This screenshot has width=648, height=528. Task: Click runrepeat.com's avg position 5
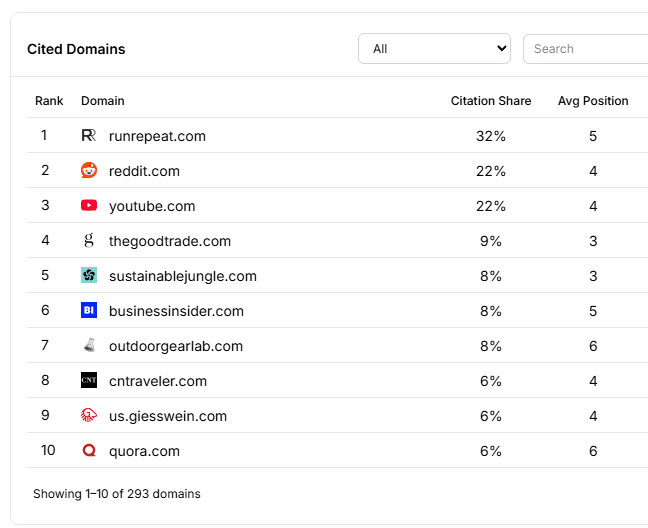pyautogui.click(x=593, y=136)
